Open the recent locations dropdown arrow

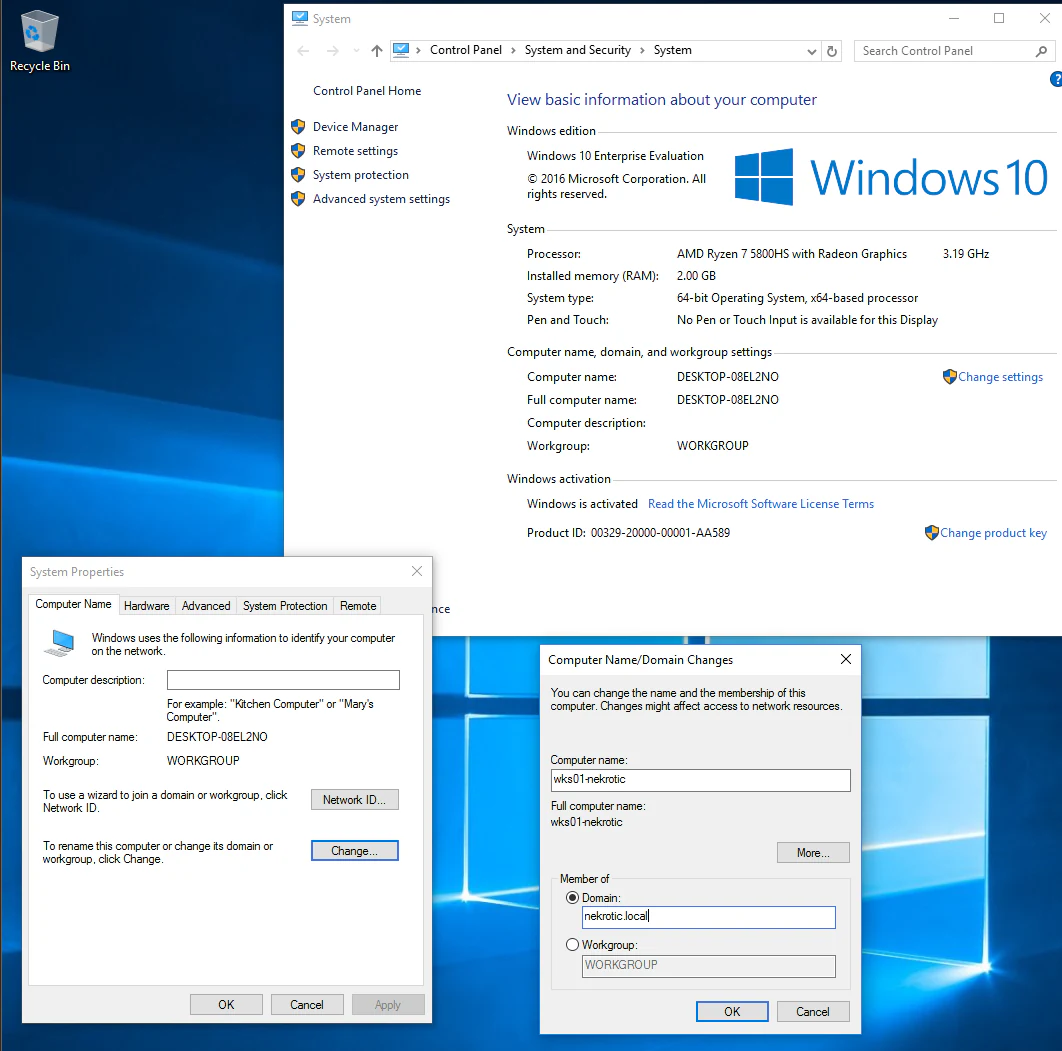click(356, 51)
